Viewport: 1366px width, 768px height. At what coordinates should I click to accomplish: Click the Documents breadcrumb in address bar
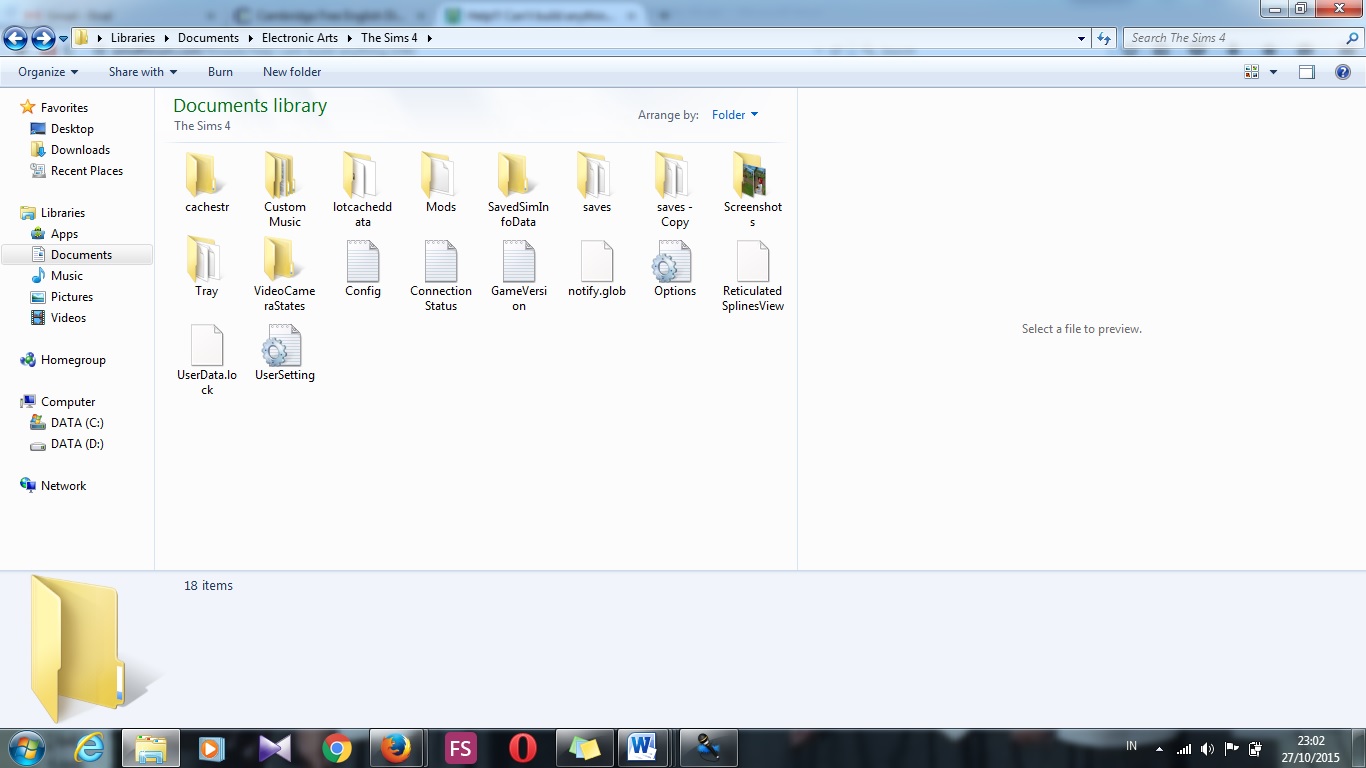pyautogui.click(x=208, y=38)
